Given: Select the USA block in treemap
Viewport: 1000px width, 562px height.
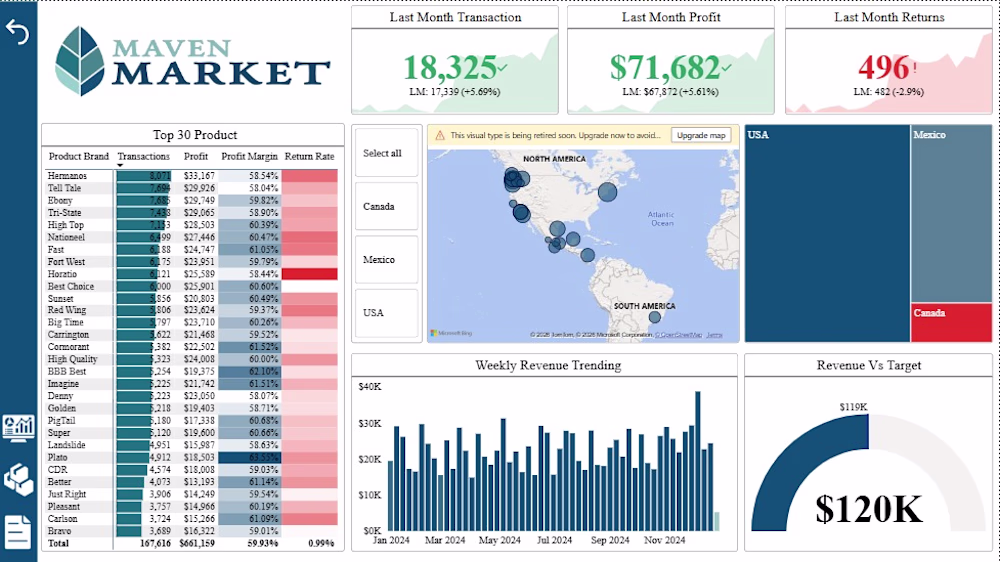Looking at the screenshot, I should coord(827,233).
